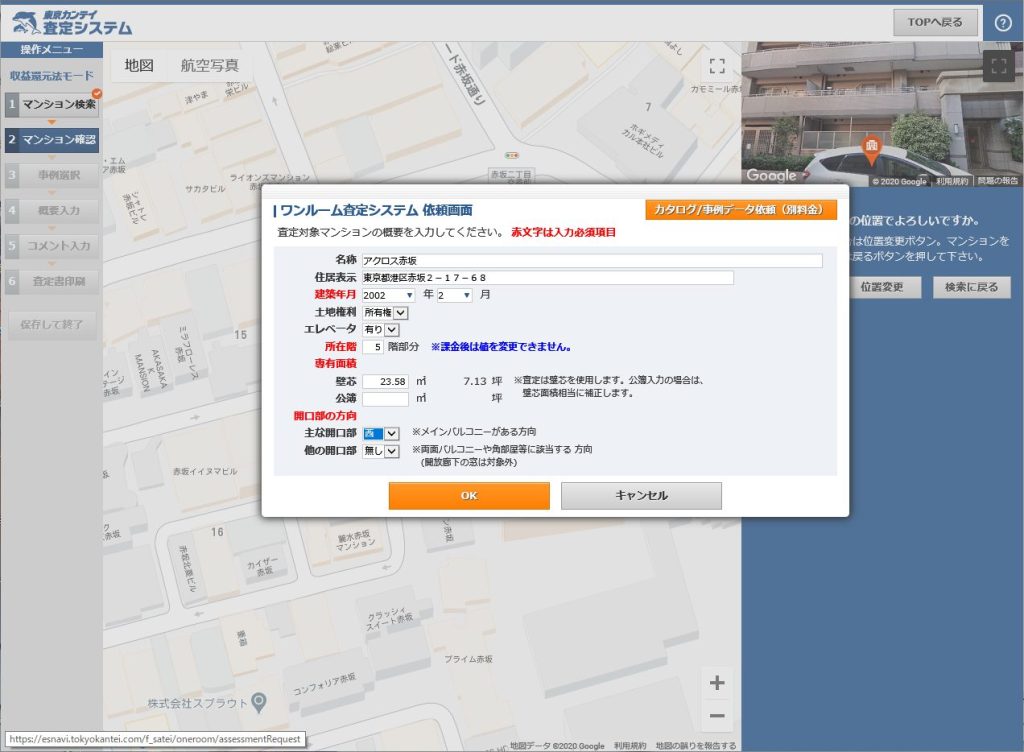
Task: Click the Sprout company map marker
Action: pos(259,701)
